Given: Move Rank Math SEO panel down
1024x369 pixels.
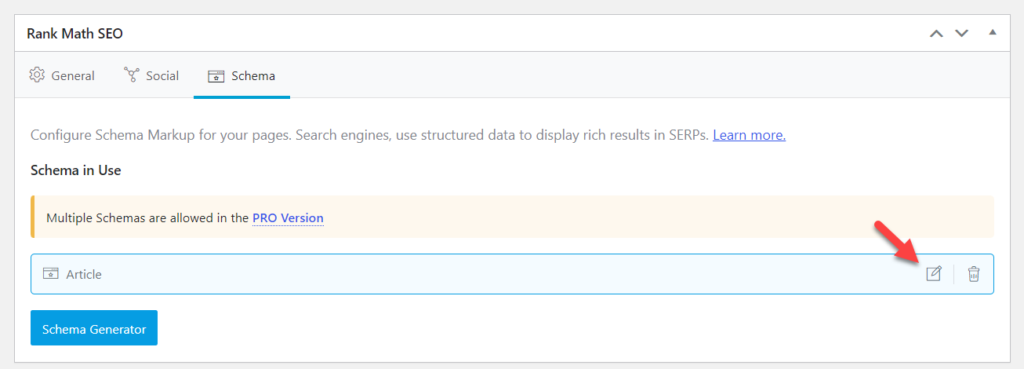Looking at the screenshot, I should (961, 33).
